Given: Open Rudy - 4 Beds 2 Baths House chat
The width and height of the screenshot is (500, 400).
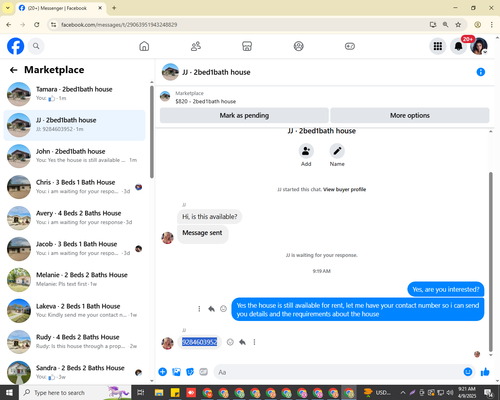Looking at the screenshot, I should tap(74, 342).
